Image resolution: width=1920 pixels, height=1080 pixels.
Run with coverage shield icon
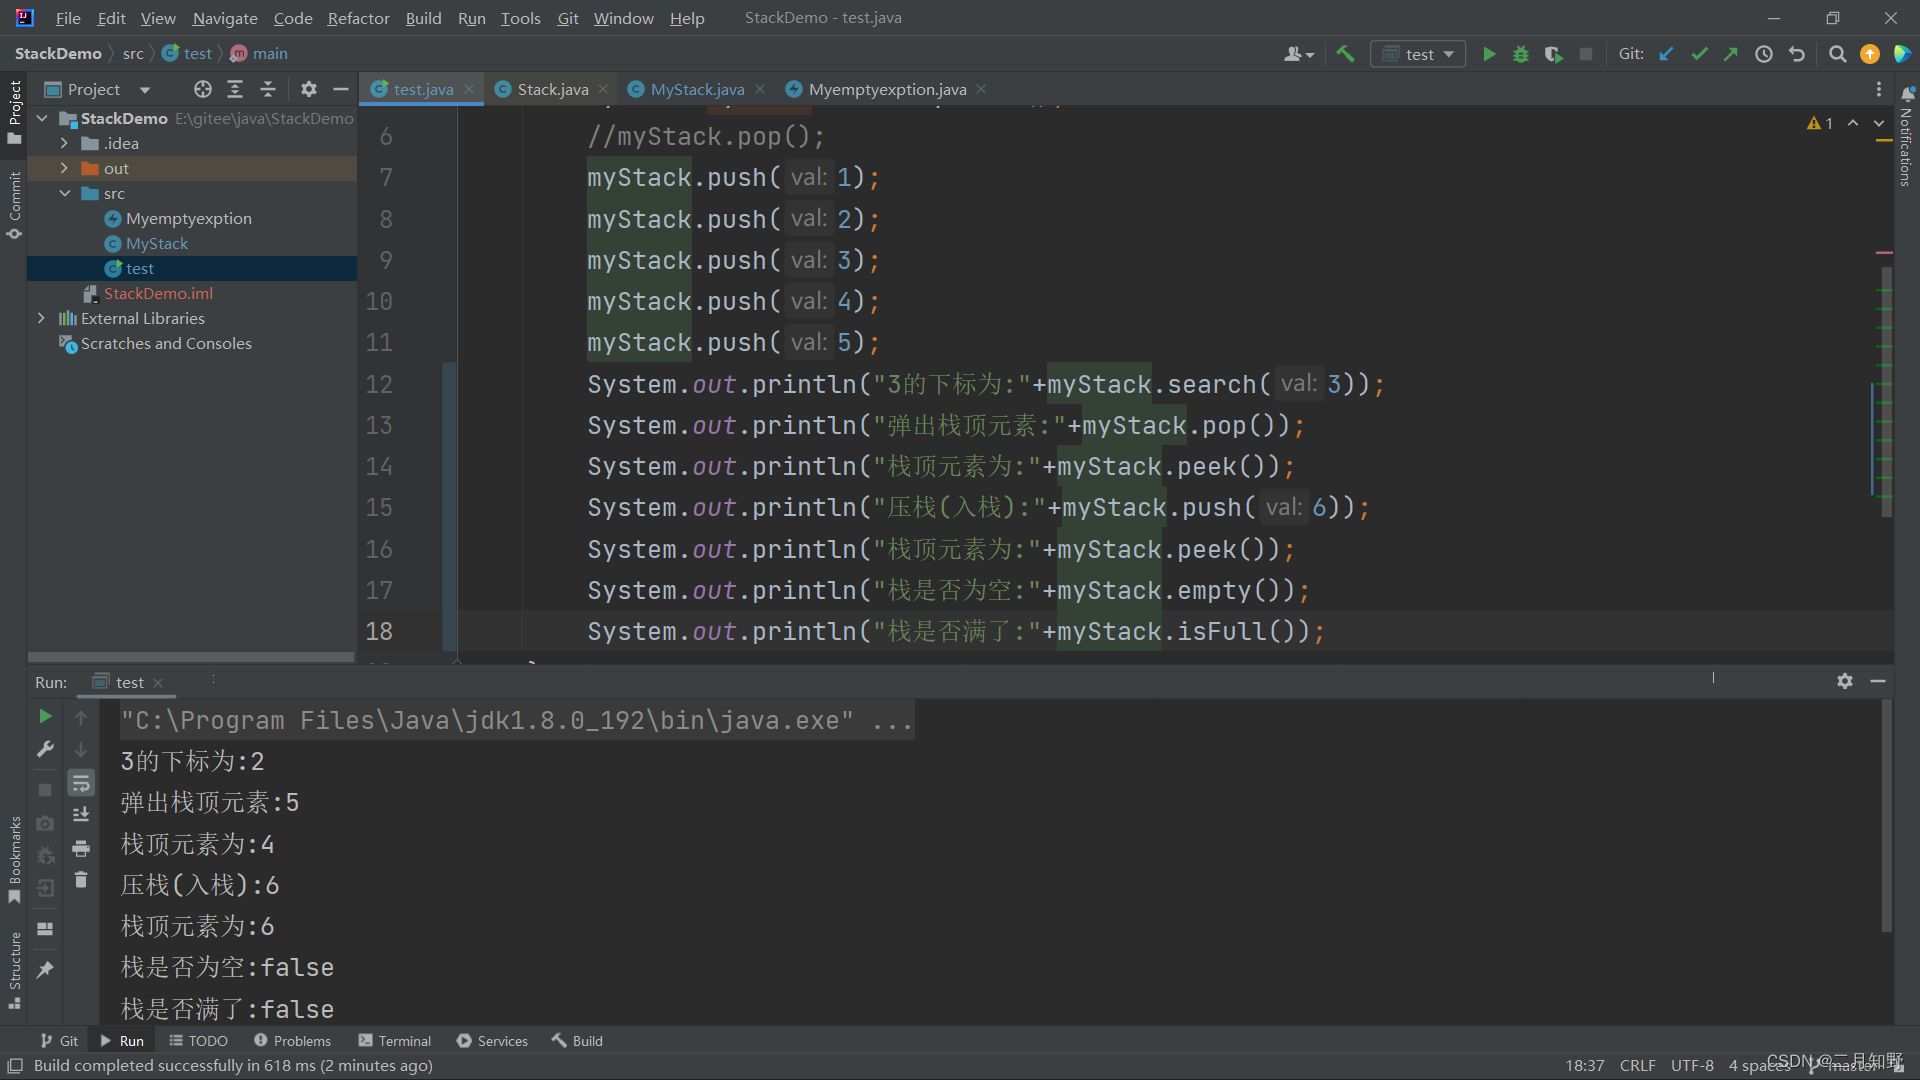(x=1553, y=54)
